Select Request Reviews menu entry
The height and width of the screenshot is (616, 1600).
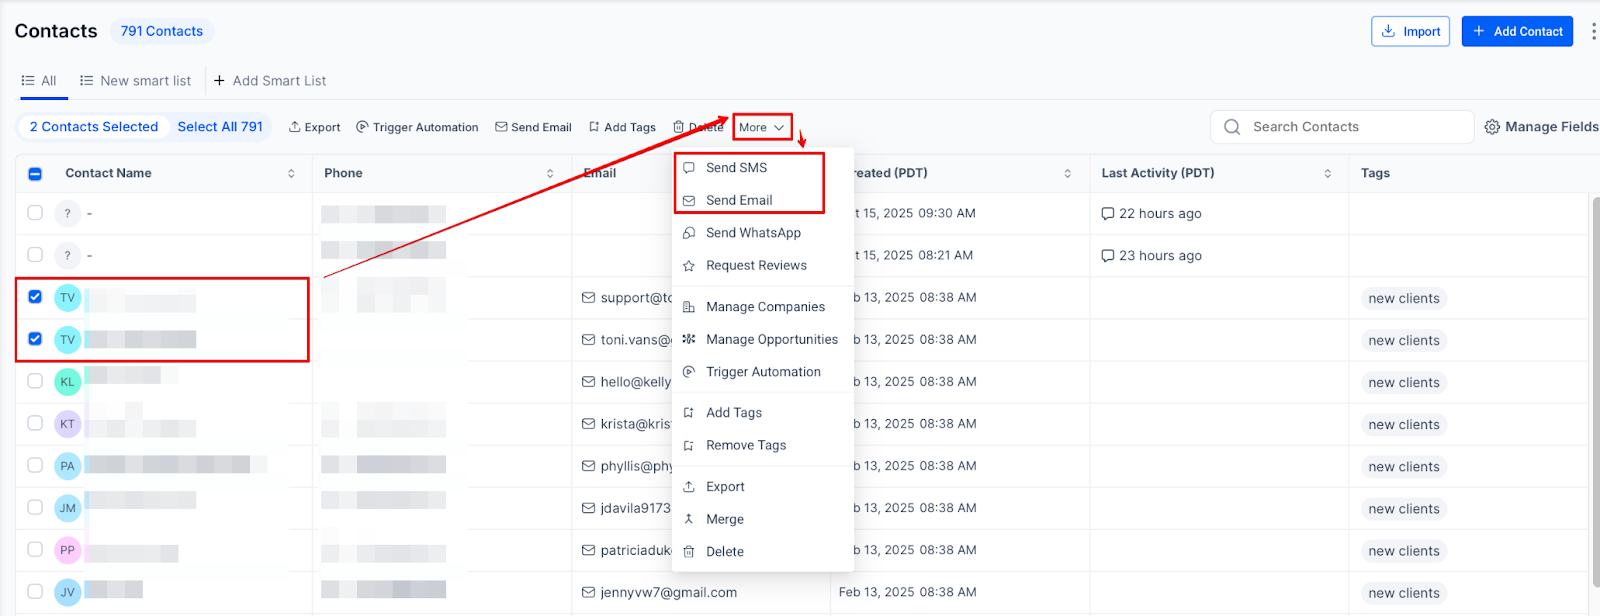(x=762, y=265)
